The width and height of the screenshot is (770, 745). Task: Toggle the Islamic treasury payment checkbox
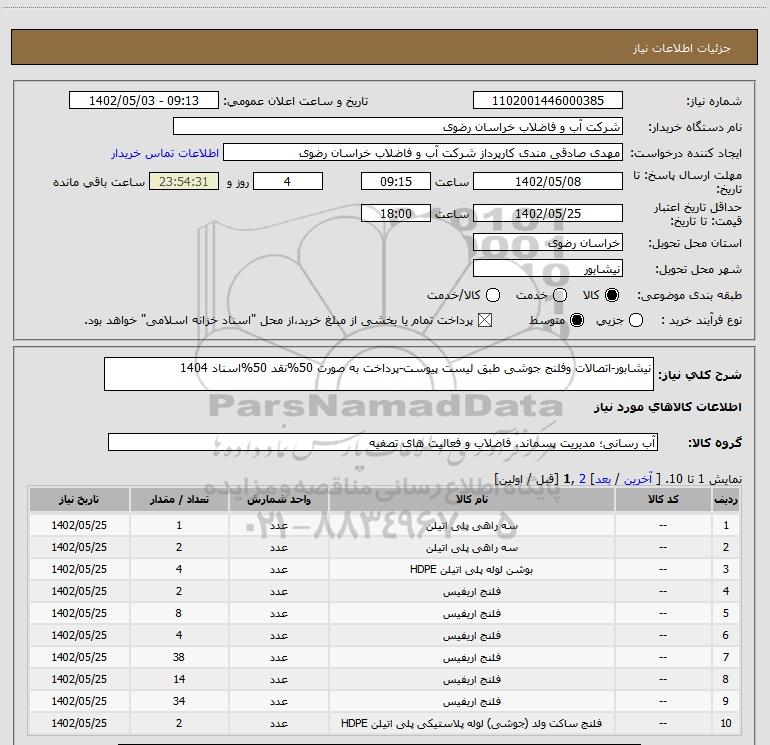click(x=485, y=321)
